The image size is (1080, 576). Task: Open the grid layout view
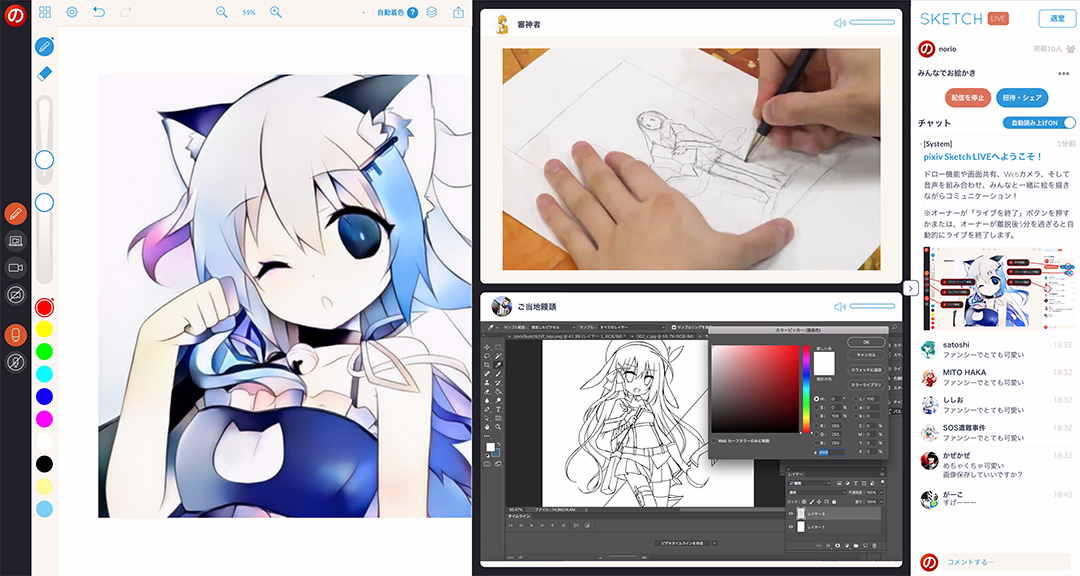click(44, 12)
